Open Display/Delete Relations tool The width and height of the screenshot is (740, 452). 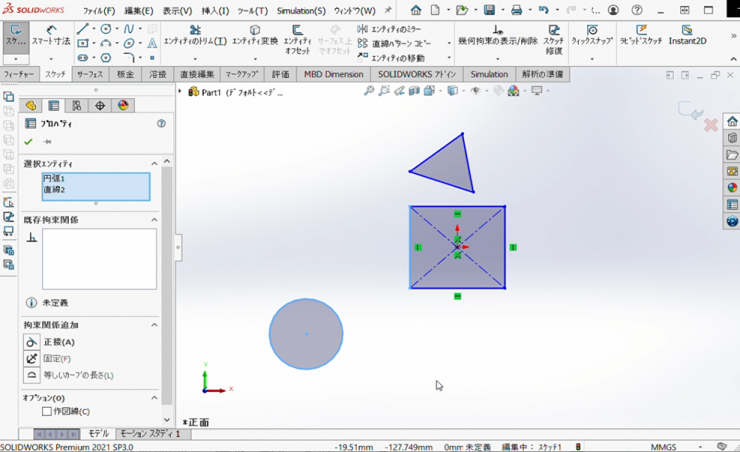[497, 35]
